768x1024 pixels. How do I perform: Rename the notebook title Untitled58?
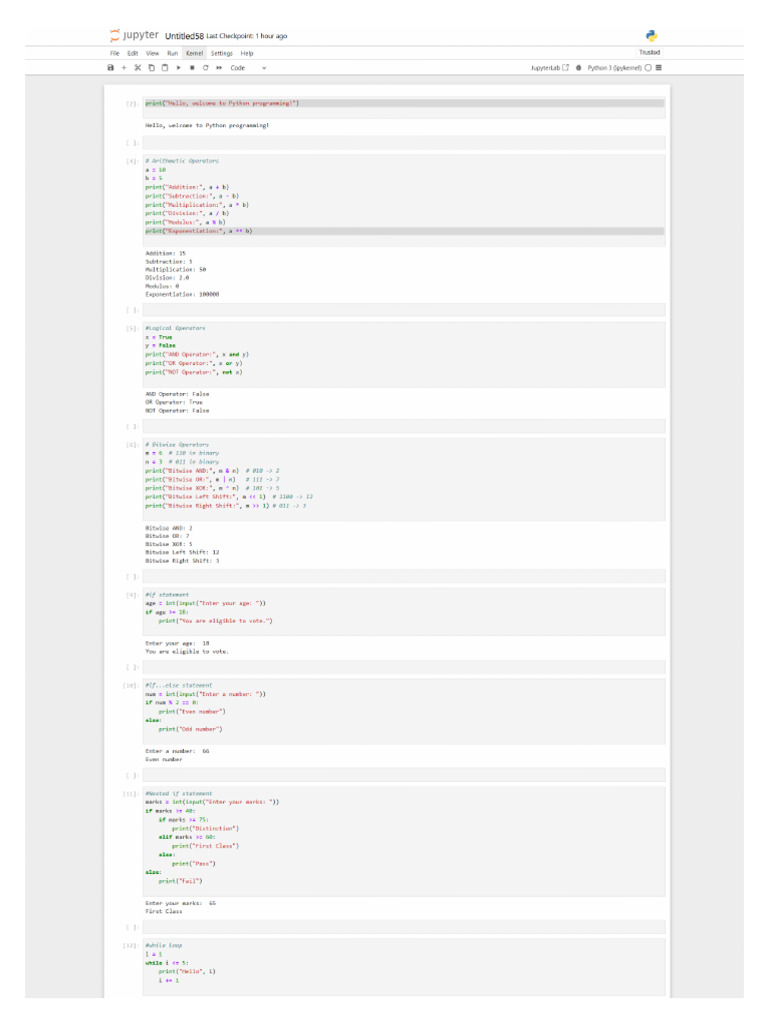pos(184,36)
